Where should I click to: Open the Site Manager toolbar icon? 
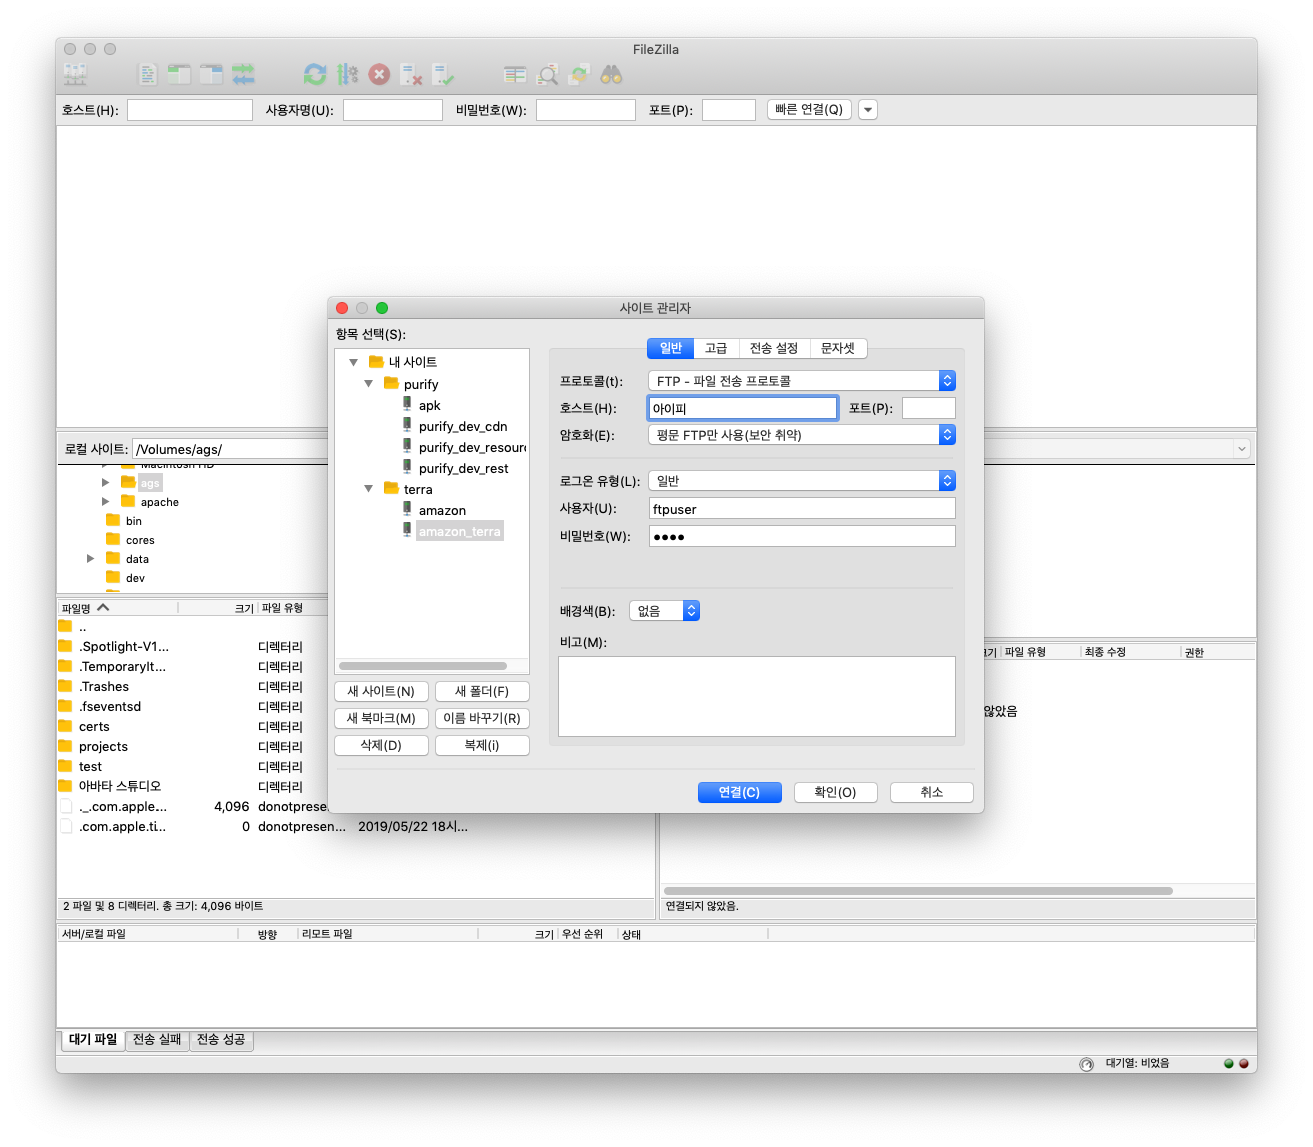75,74
